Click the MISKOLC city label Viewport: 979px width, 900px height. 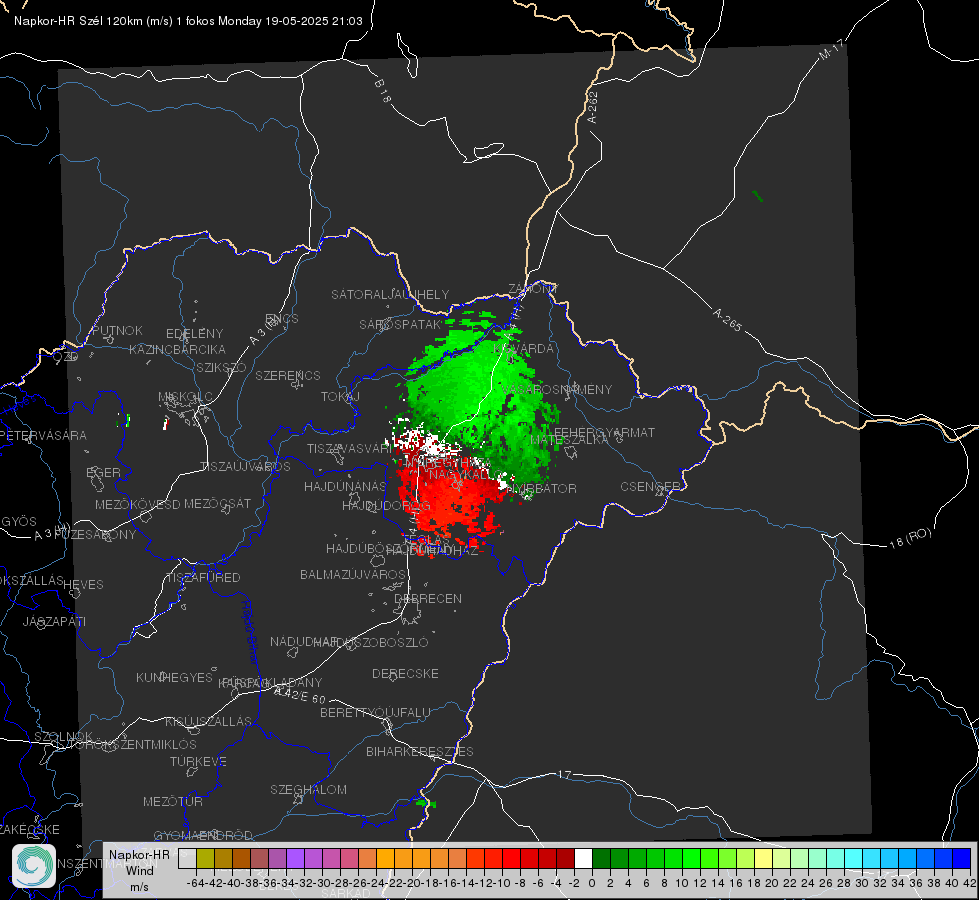coord(185,397)
